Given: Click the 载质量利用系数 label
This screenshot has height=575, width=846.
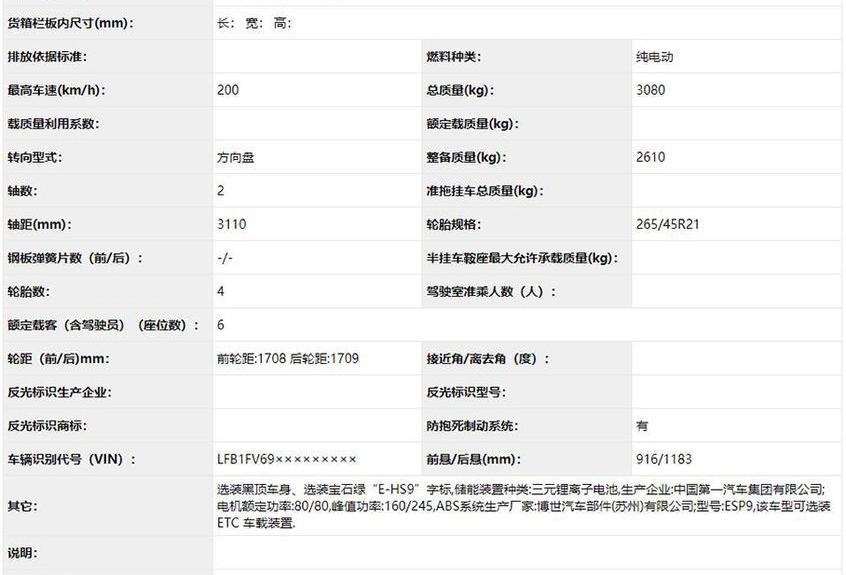Looking at the screenshot, I should pos(53,124).
